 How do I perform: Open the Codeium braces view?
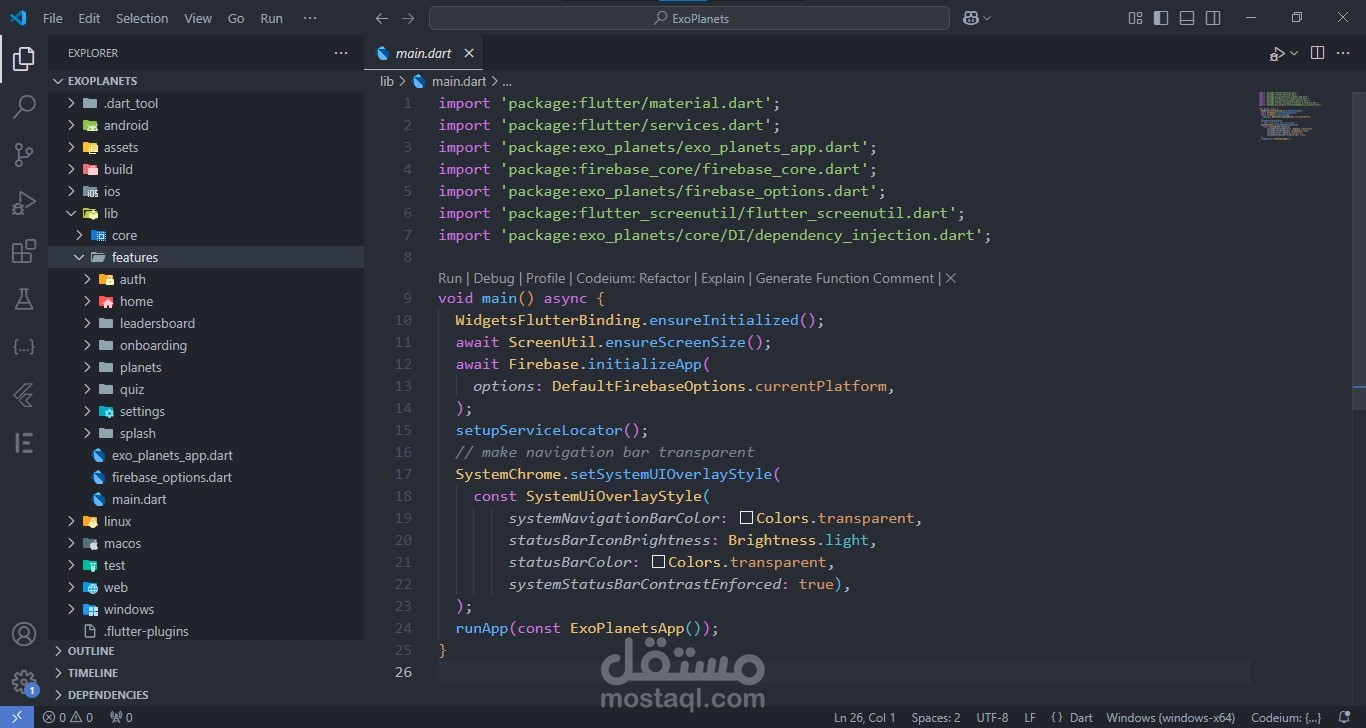24,347
